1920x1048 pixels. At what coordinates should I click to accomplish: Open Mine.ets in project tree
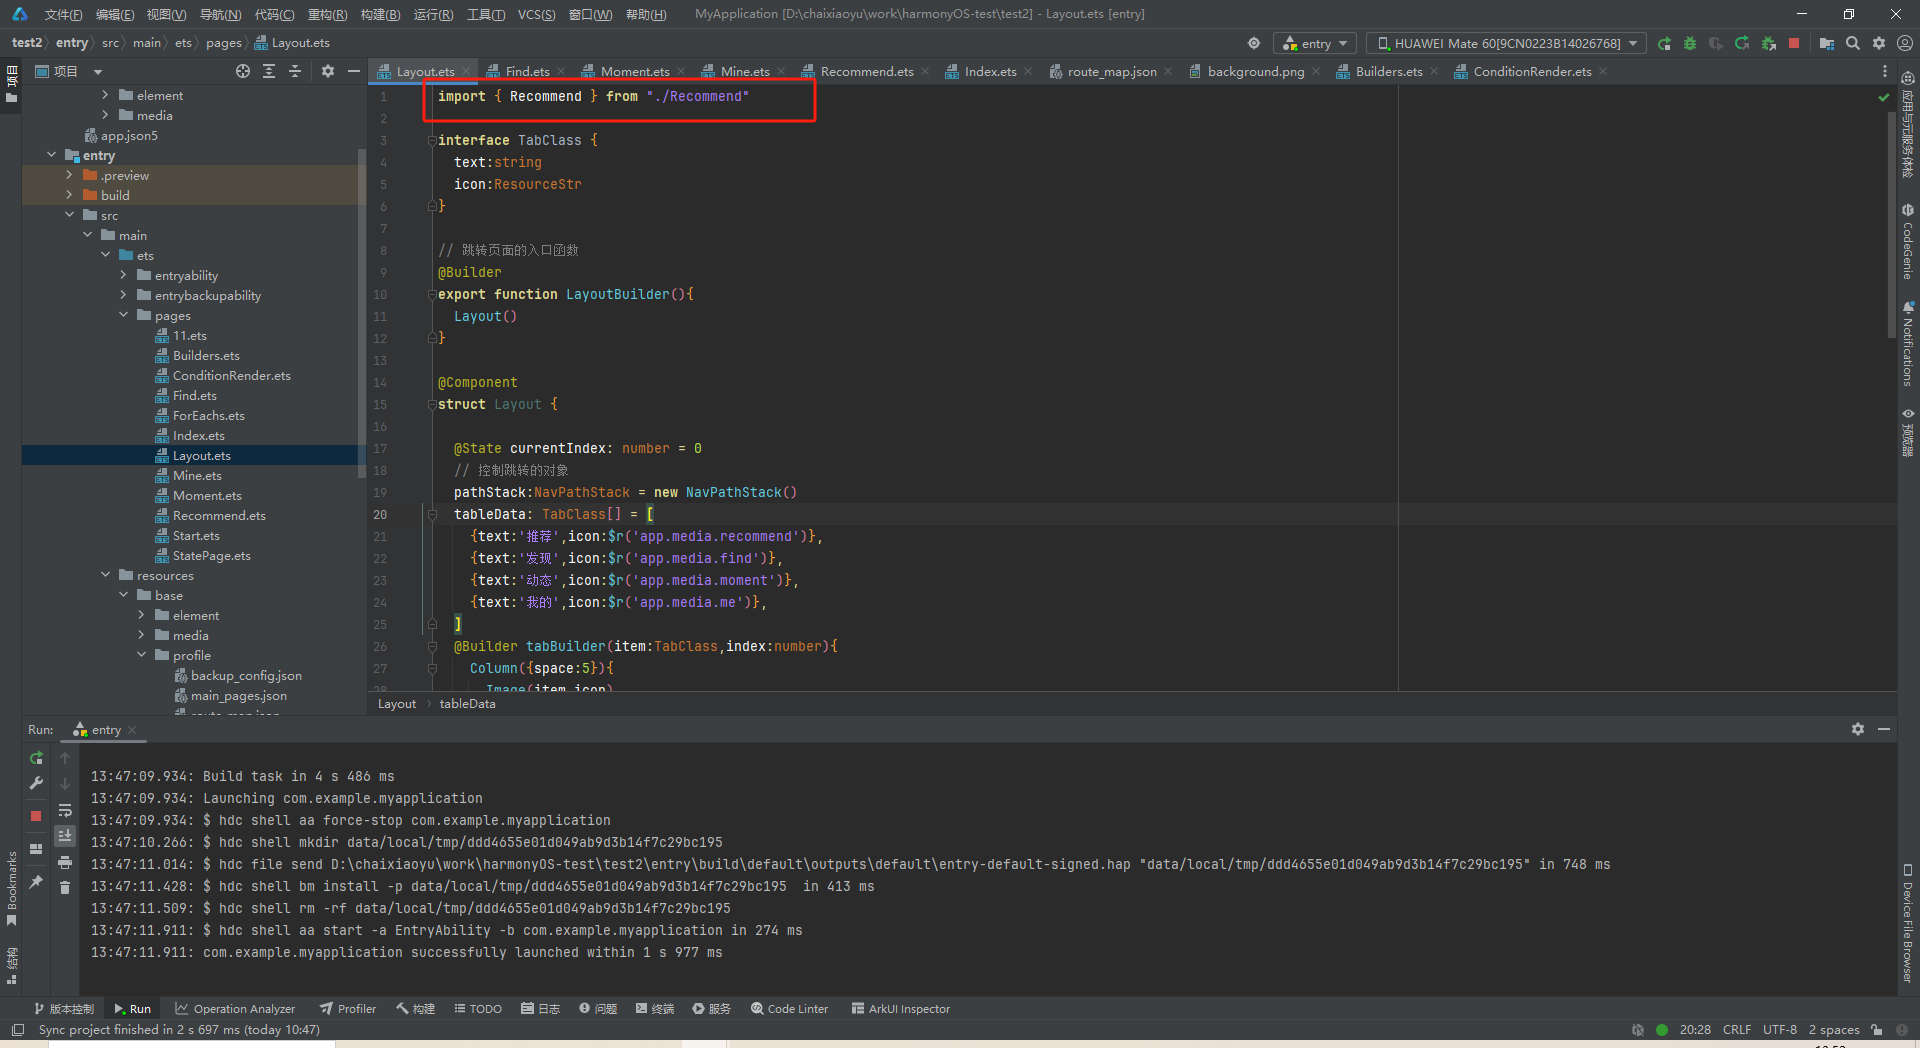(x=197, y=475)
